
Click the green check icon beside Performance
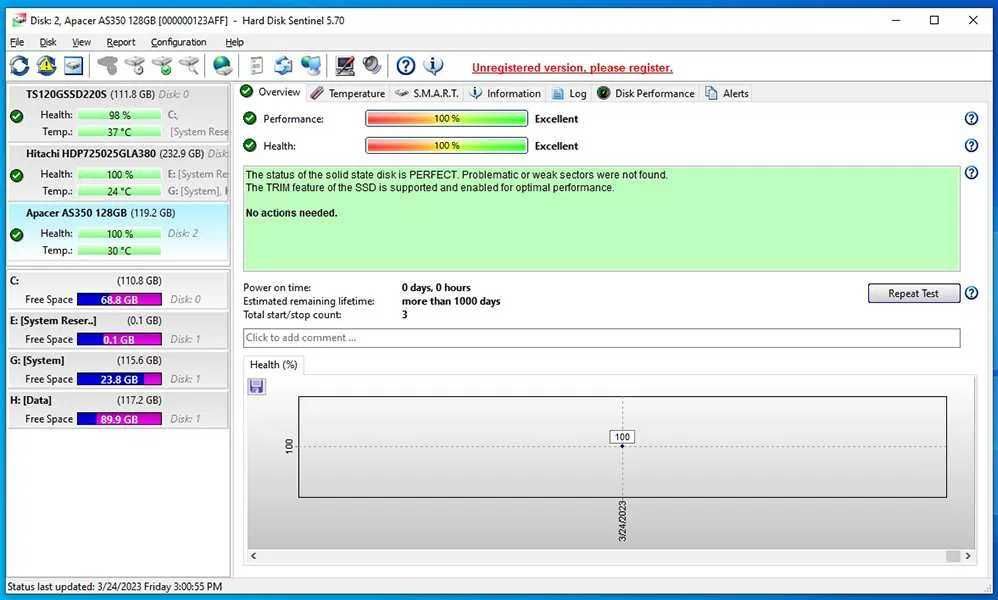pos(250,118)
